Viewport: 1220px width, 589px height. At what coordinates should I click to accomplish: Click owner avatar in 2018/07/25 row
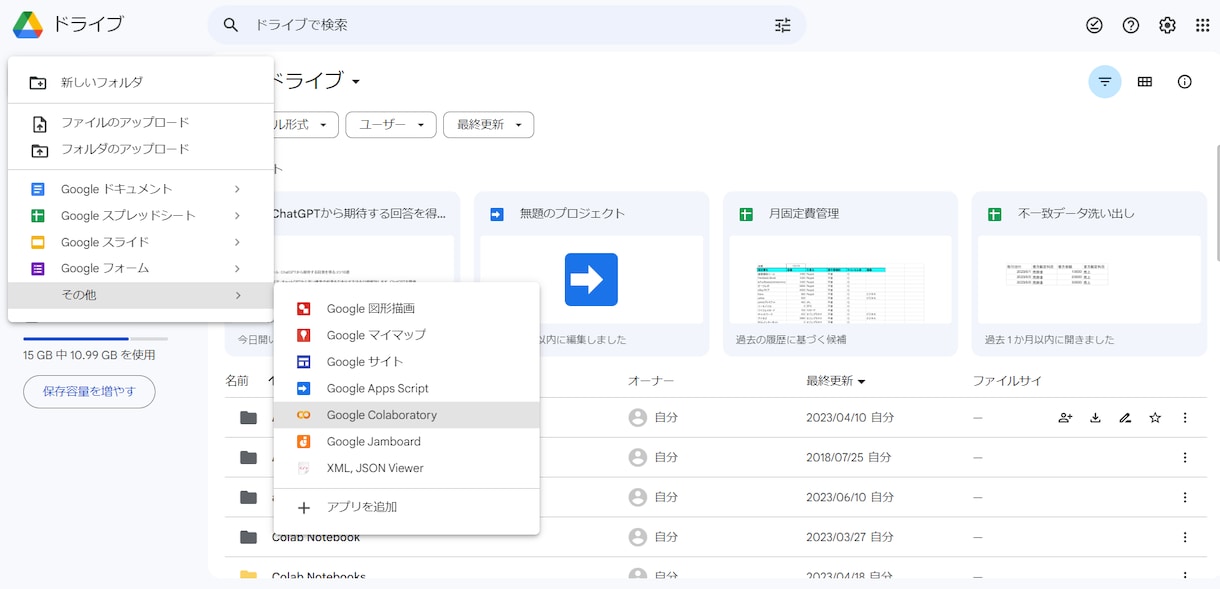[x=638, y=458]
